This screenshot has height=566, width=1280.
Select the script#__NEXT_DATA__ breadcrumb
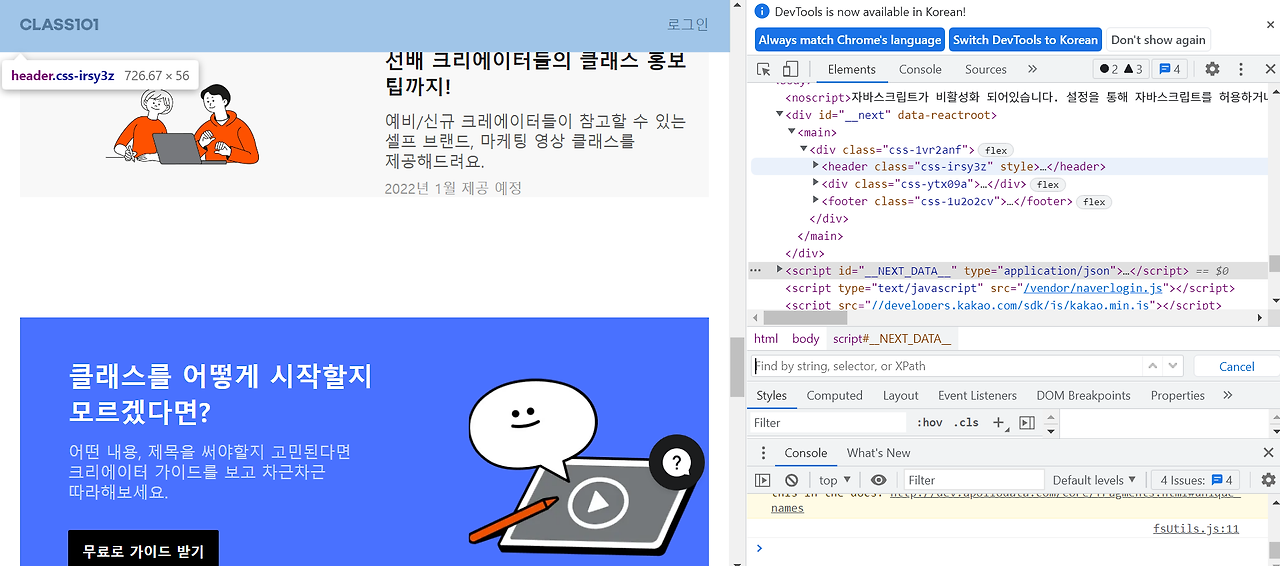click(892, 339)
